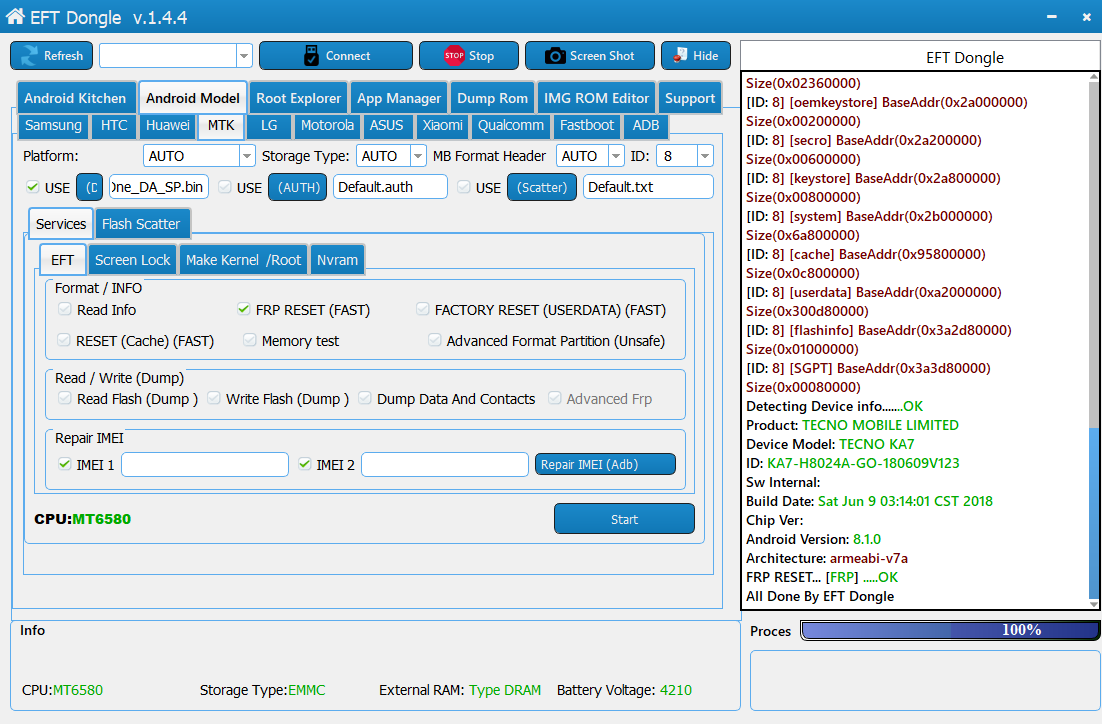
Task: Toggle RESET (Cache) (FAST) checkbox
Action: [x=64, y=340]
